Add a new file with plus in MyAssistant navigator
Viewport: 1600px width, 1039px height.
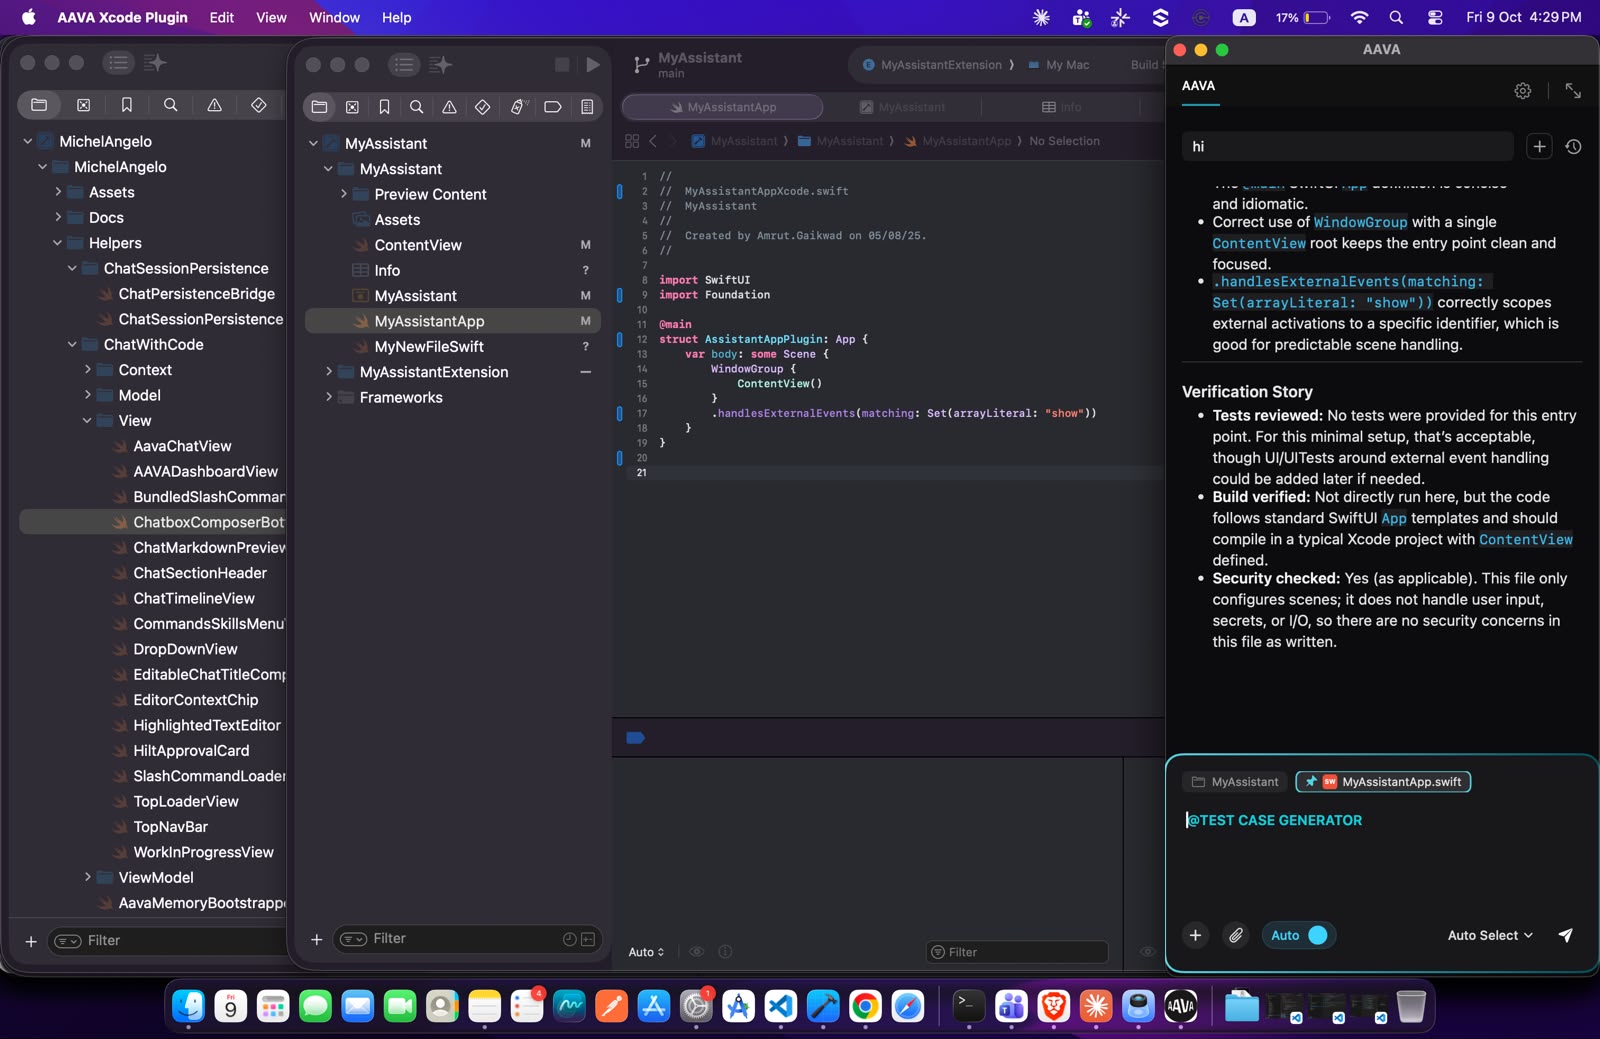tap(316, 939)
